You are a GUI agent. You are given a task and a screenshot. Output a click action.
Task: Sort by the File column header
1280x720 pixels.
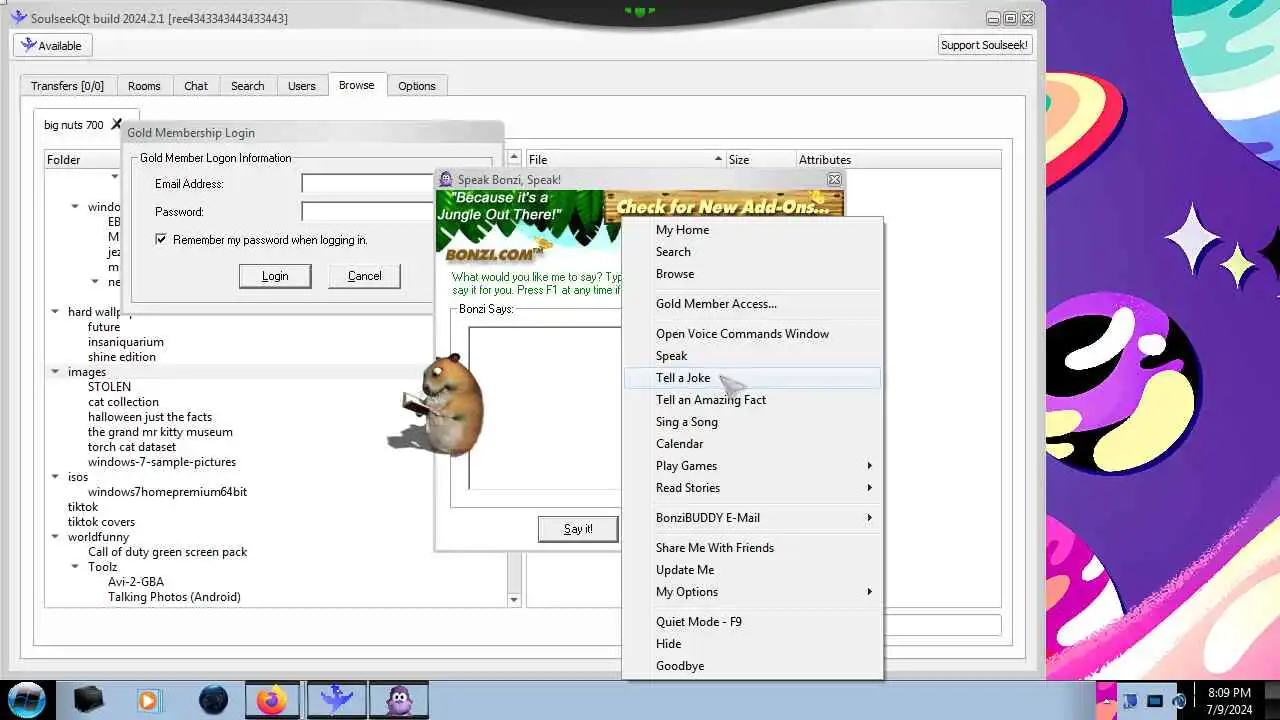pyautogui.click(x=625, y=160)
